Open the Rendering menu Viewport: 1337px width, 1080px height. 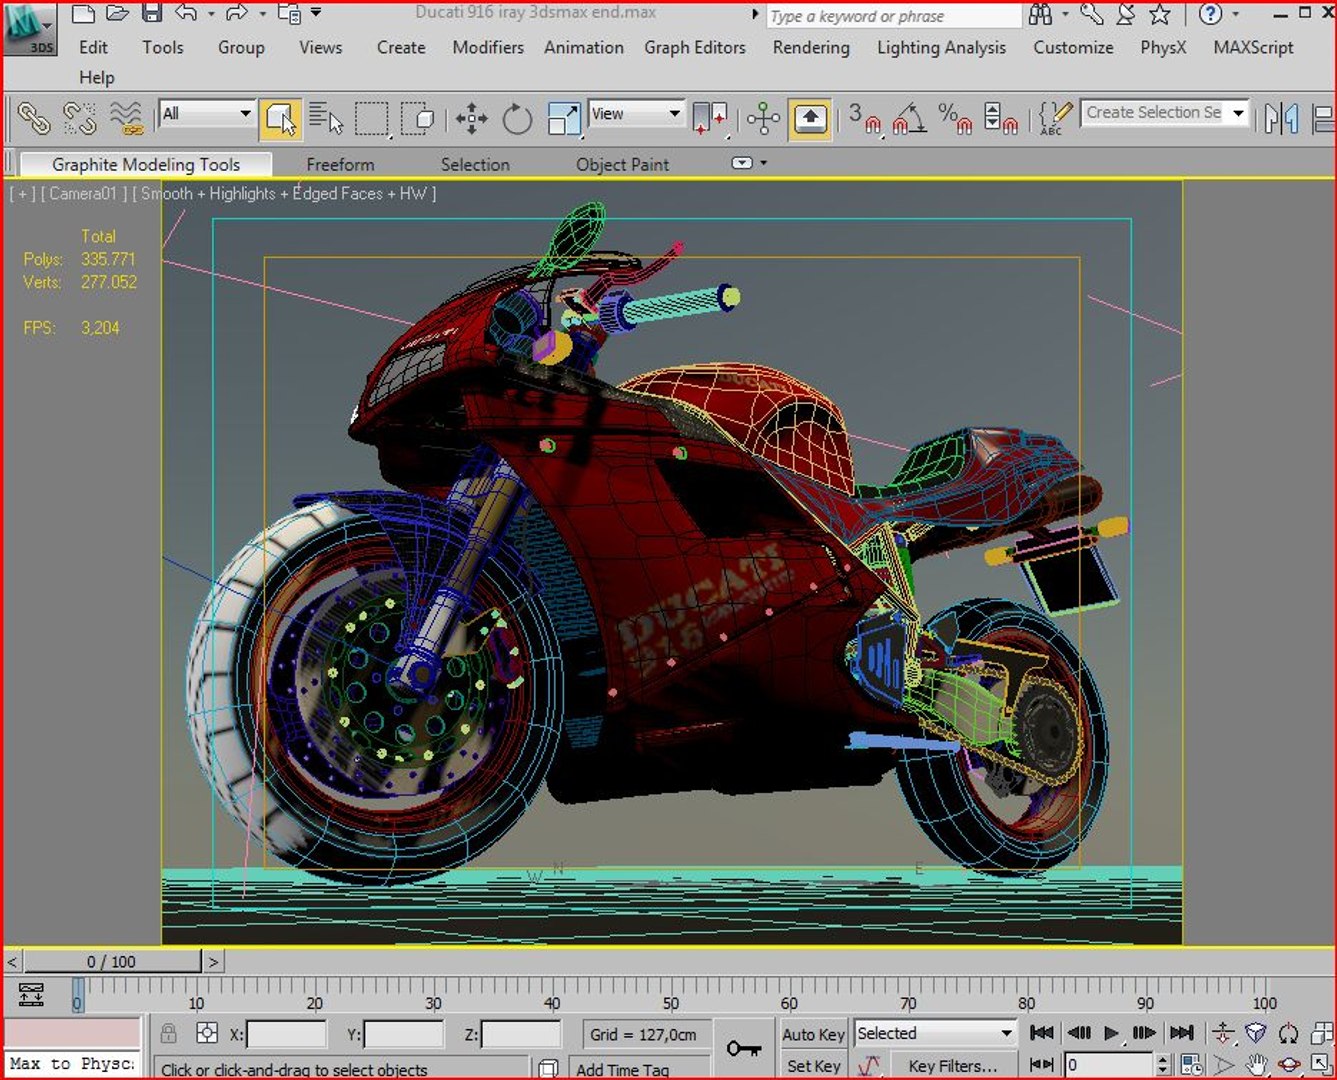(811, 47)
